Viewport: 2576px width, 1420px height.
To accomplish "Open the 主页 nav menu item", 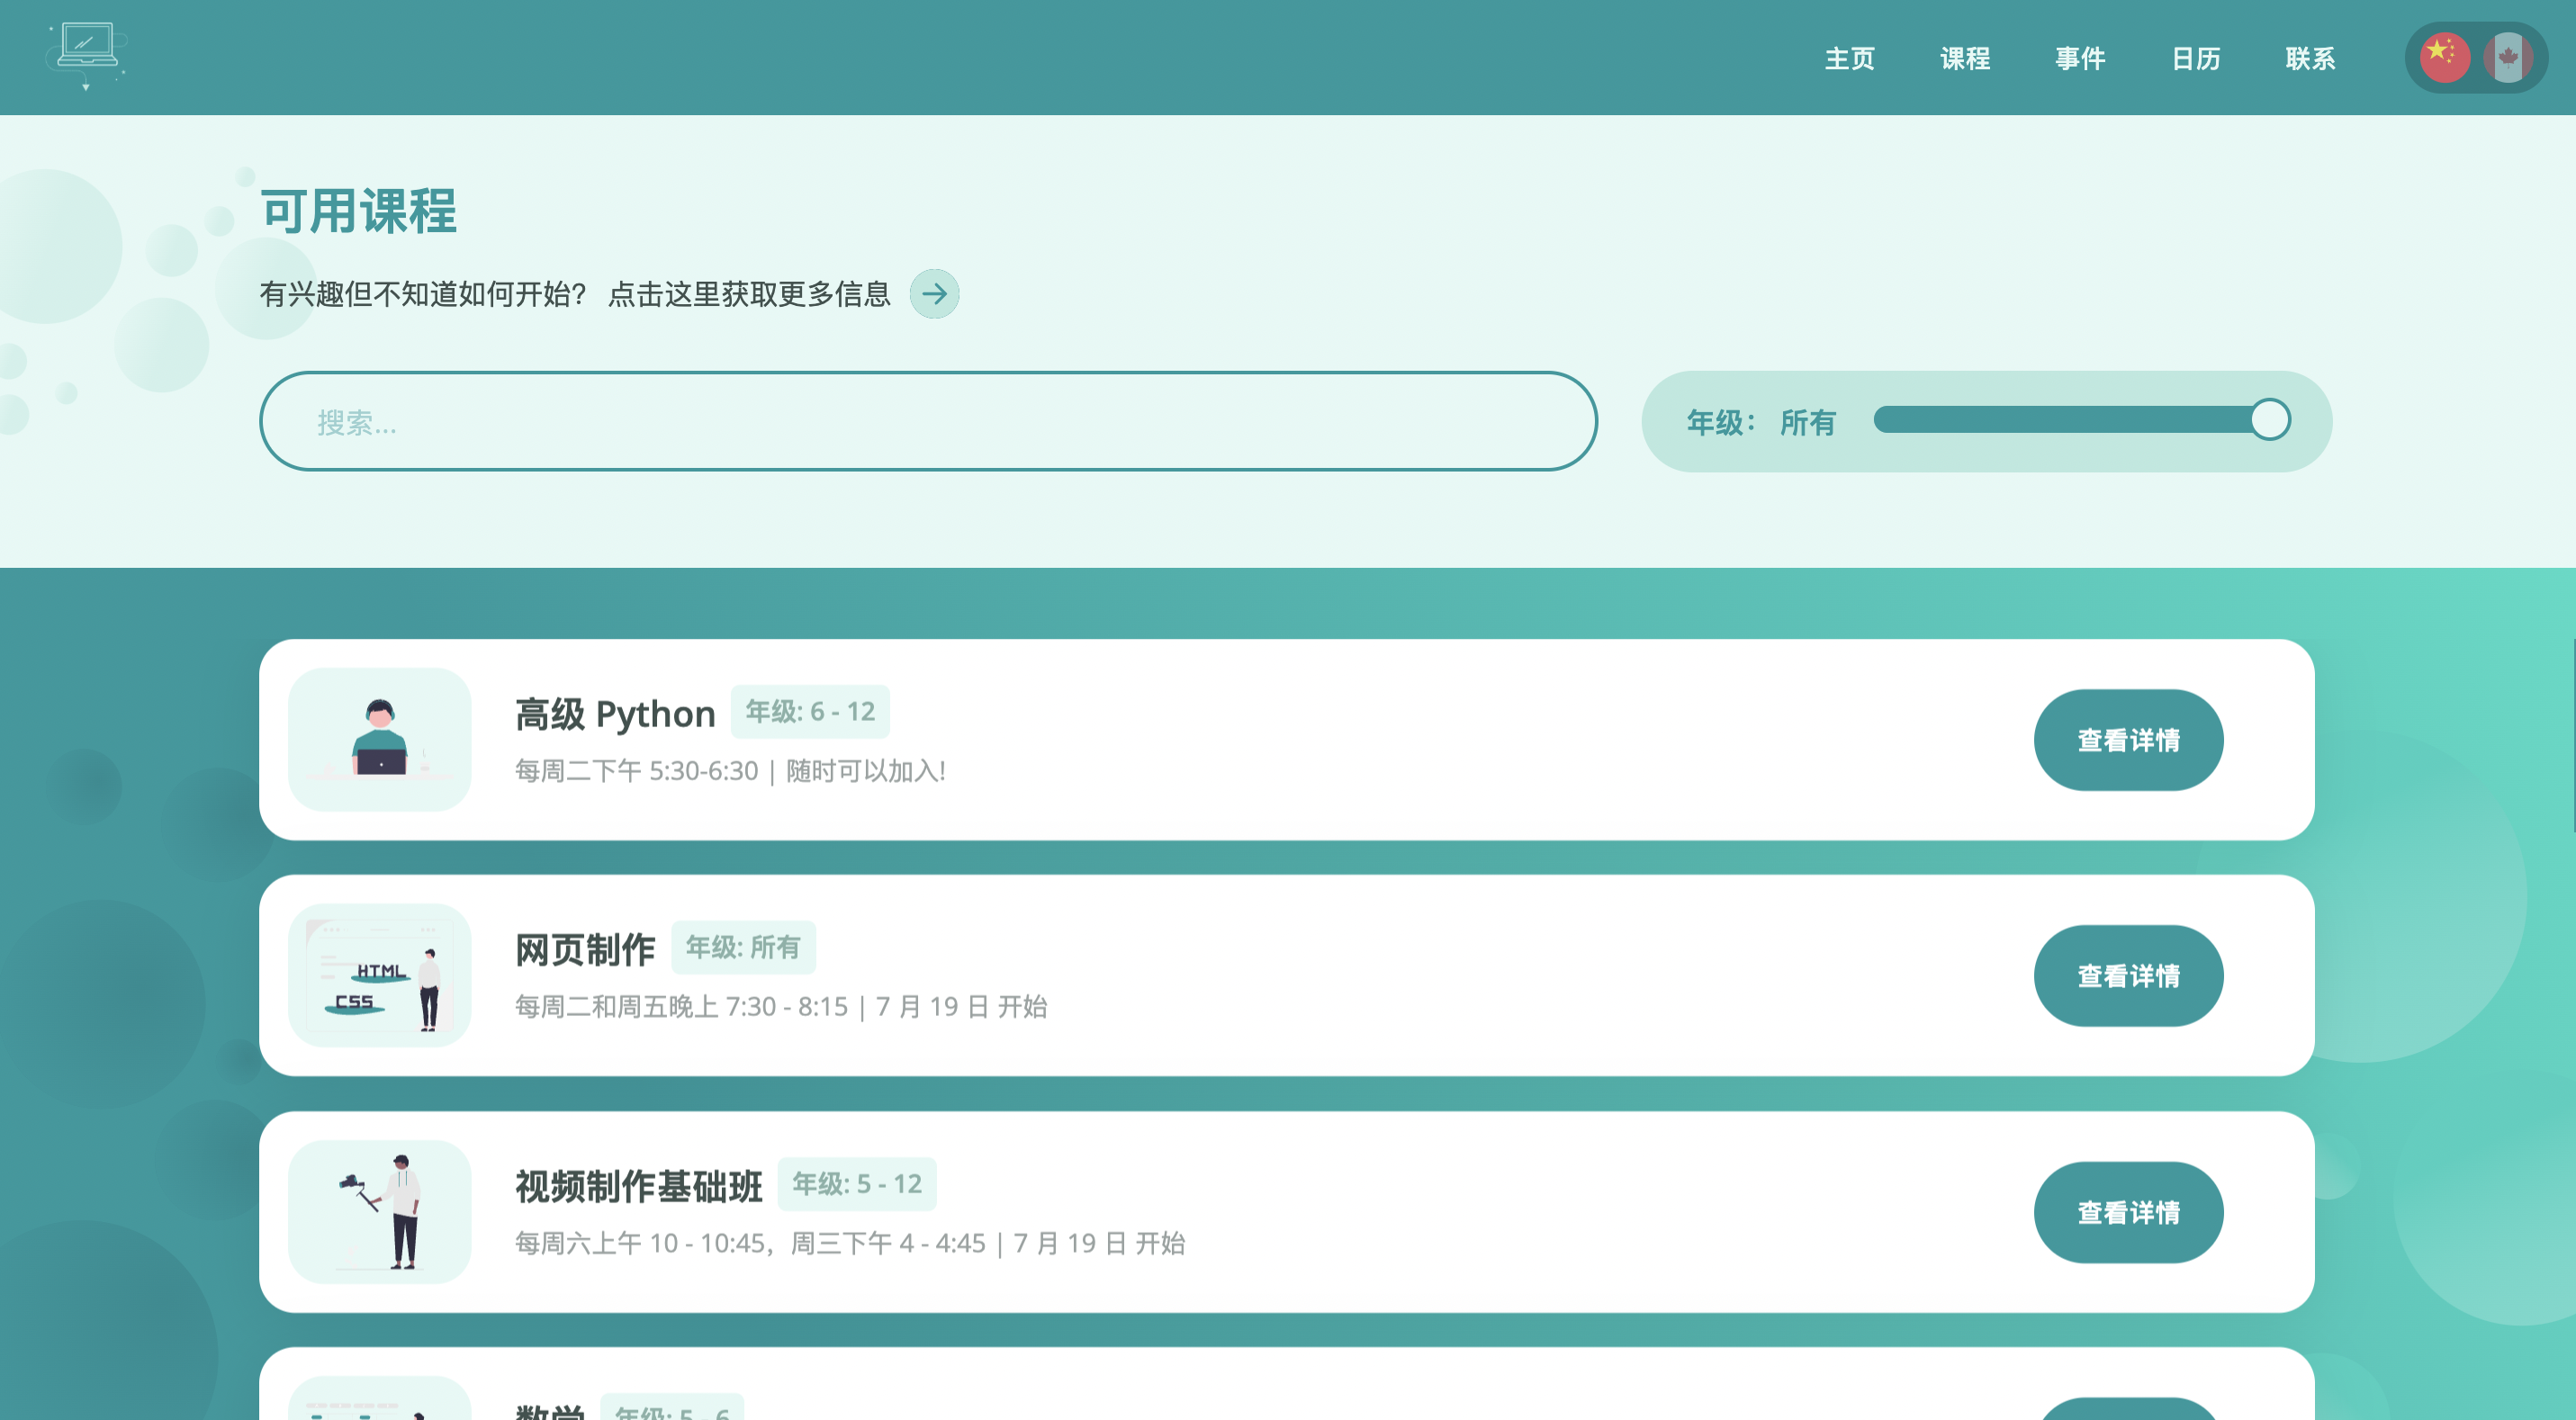I will pyautogui.click(x=1849, y=59).
